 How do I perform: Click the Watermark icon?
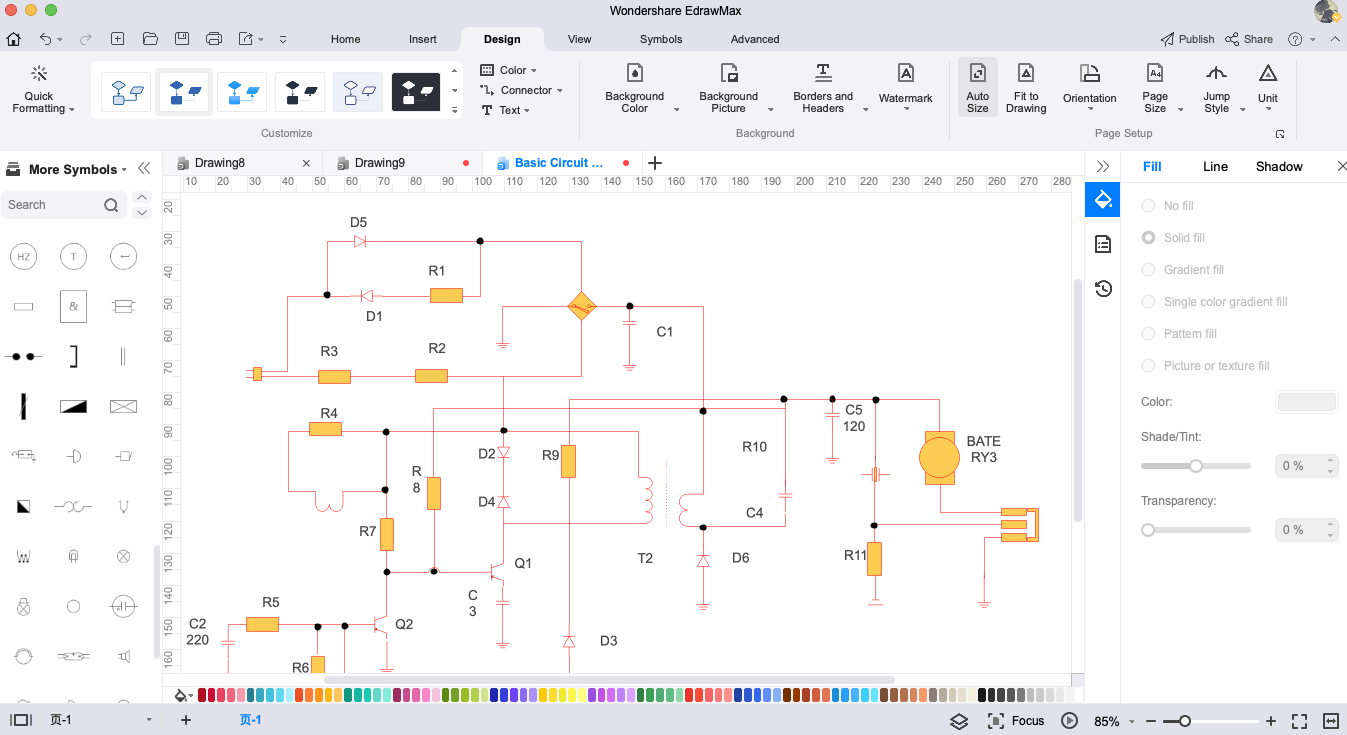(x=905, y=74)
